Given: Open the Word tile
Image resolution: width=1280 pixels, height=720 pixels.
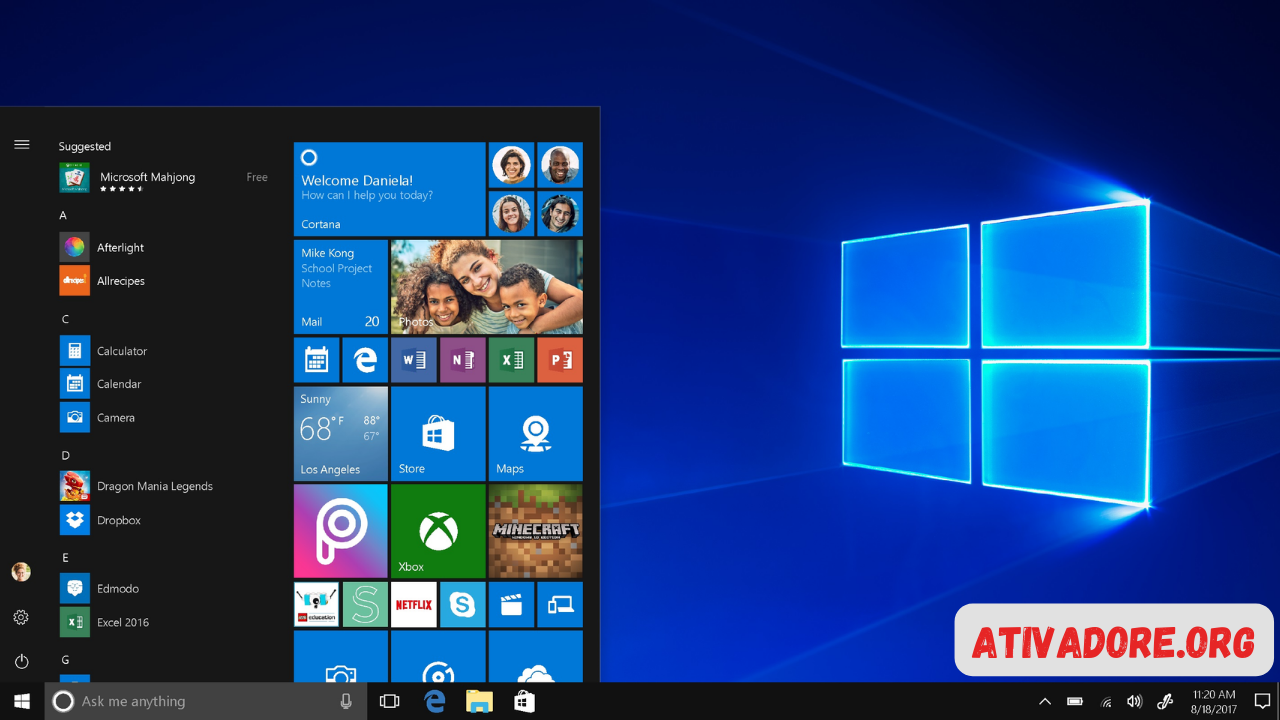Looking at the screenshot, I should pyautogui.click(x=414, y=360).
